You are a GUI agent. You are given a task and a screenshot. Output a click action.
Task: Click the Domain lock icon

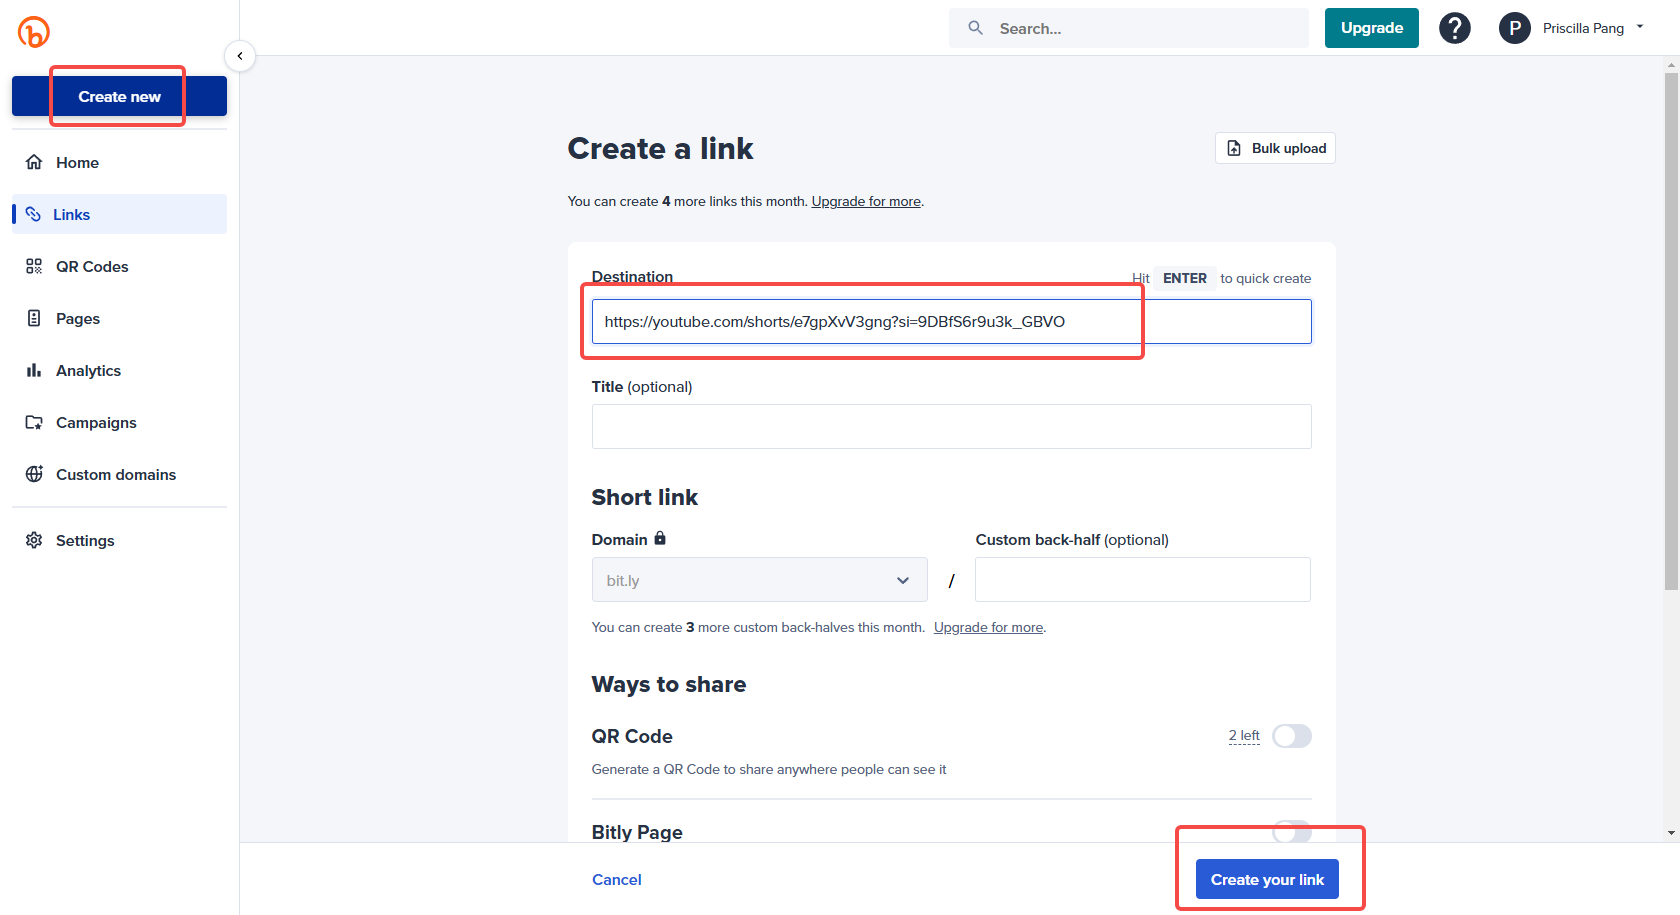point(660,538)
